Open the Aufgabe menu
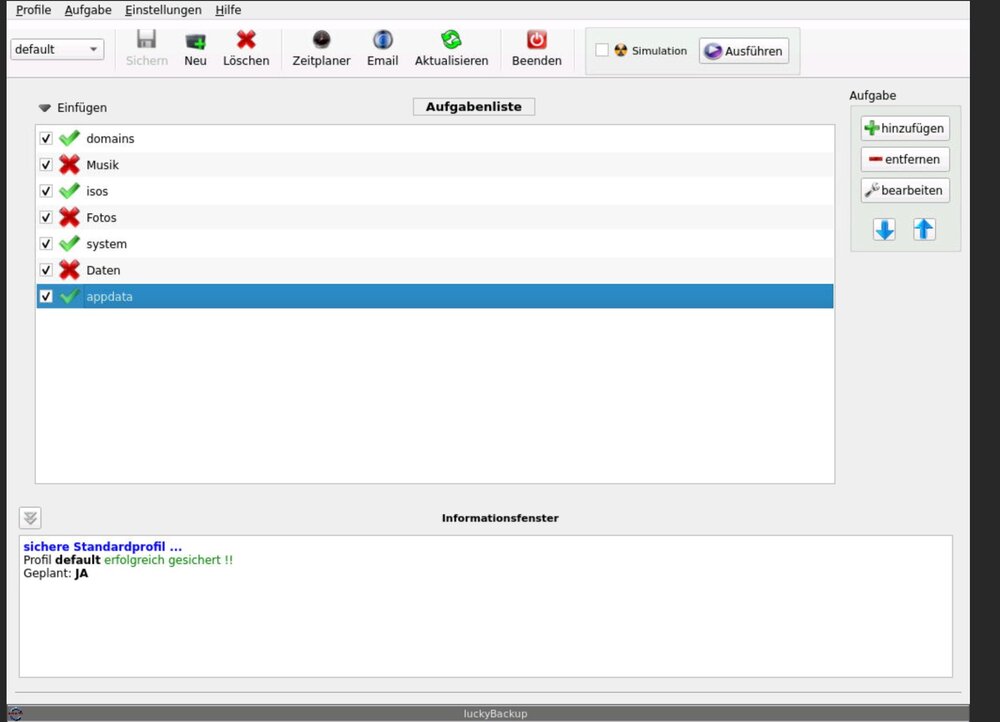Viewport: 1000px width, 722px height. coord(88,10)
